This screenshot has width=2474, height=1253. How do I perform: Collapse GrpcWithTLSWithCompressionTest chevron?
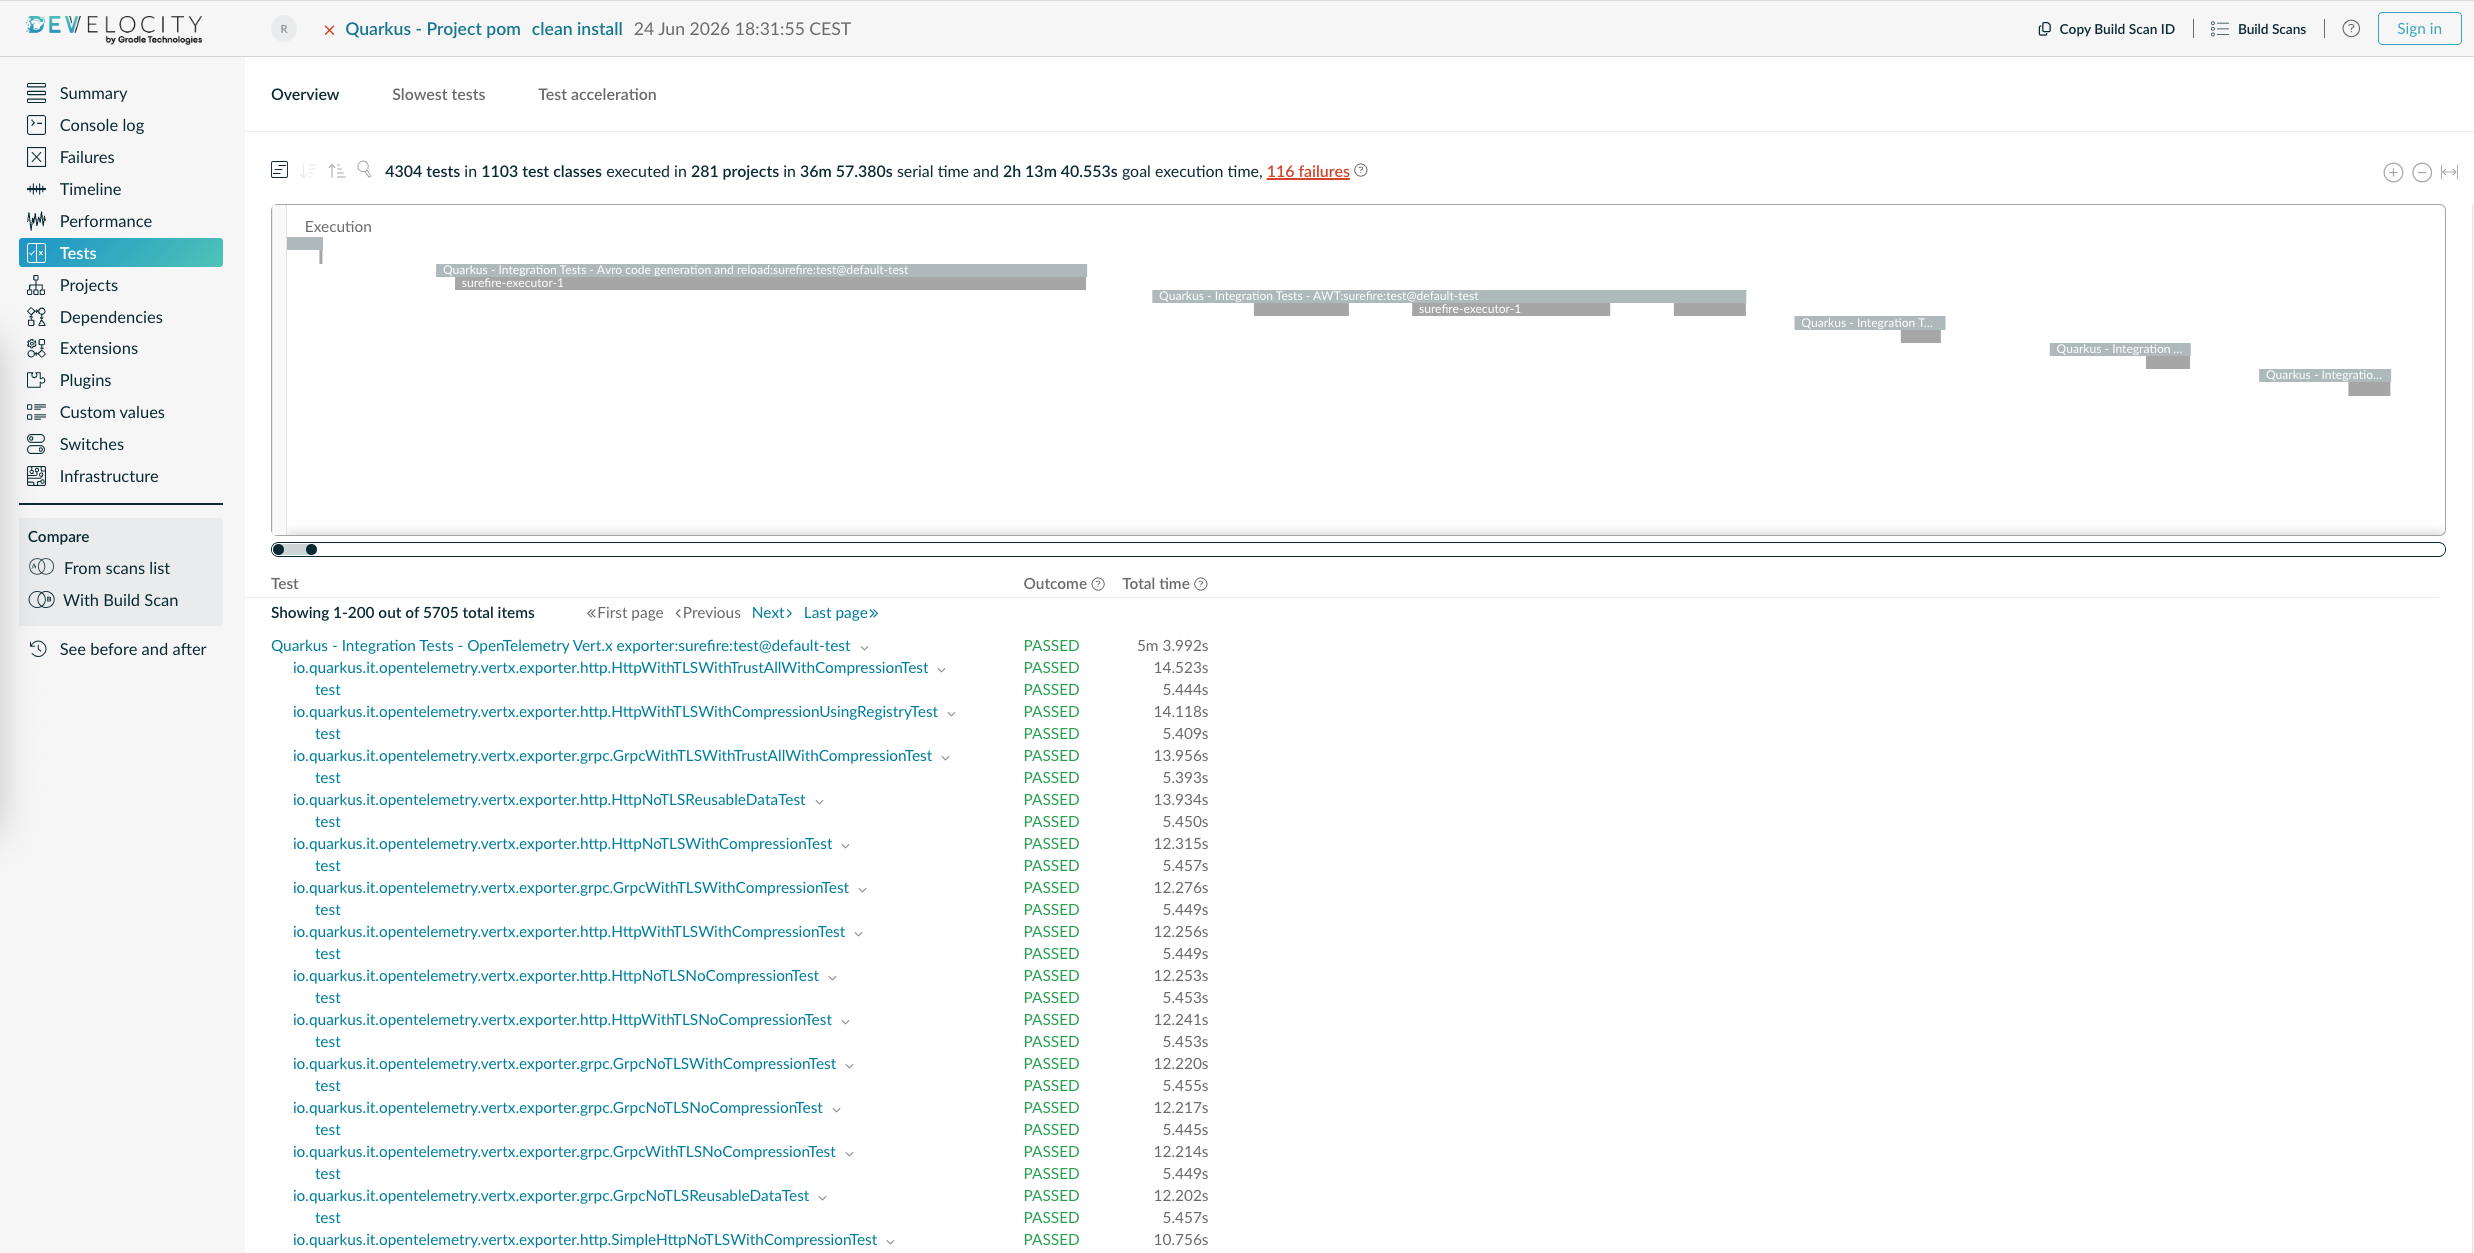863,889
